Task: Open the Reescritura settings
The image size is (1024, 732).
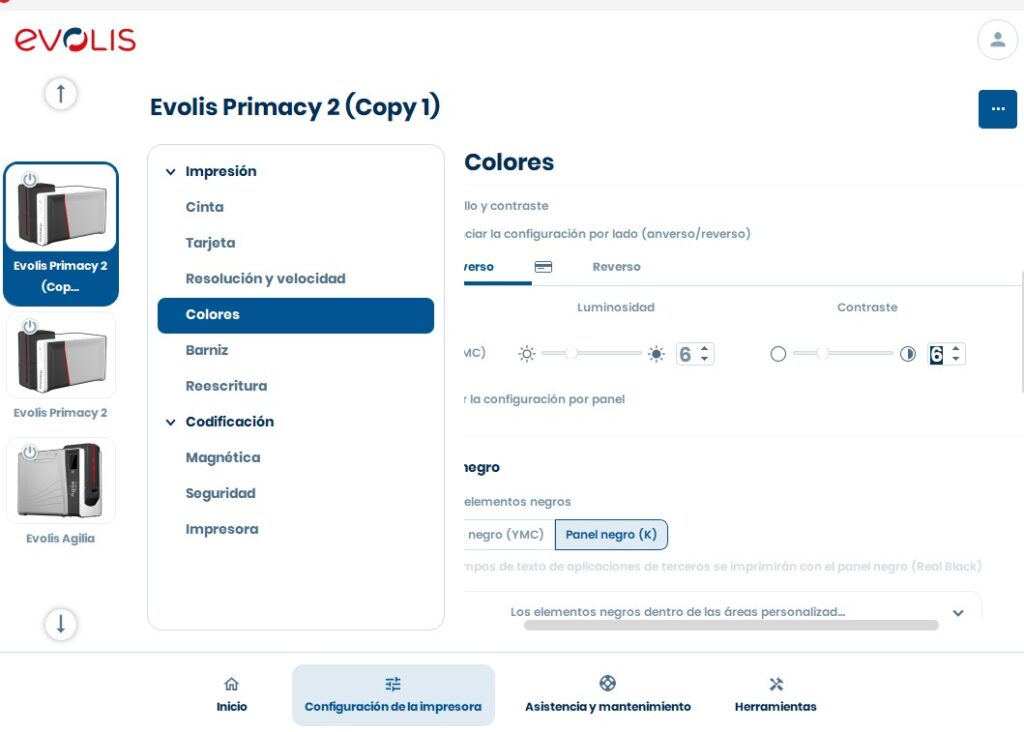Action: point(226,386)
